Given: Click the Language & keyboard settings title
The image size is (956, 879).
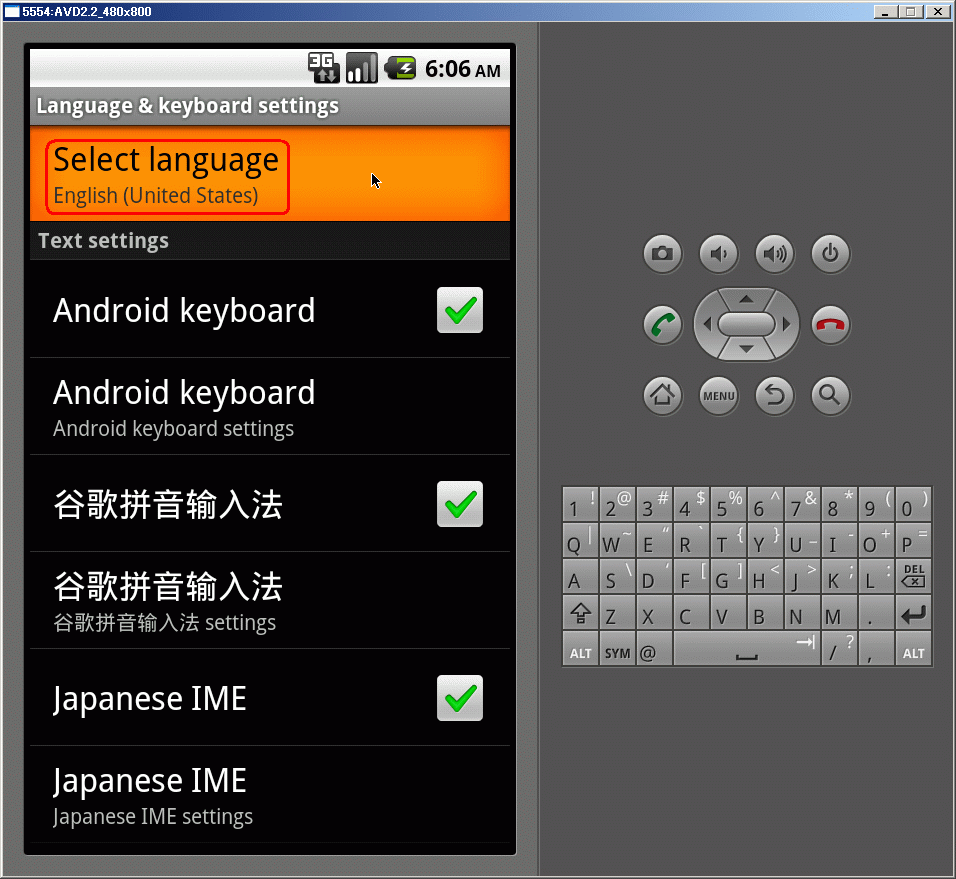Looking at the screenshot, I should (x=187, y=106).
